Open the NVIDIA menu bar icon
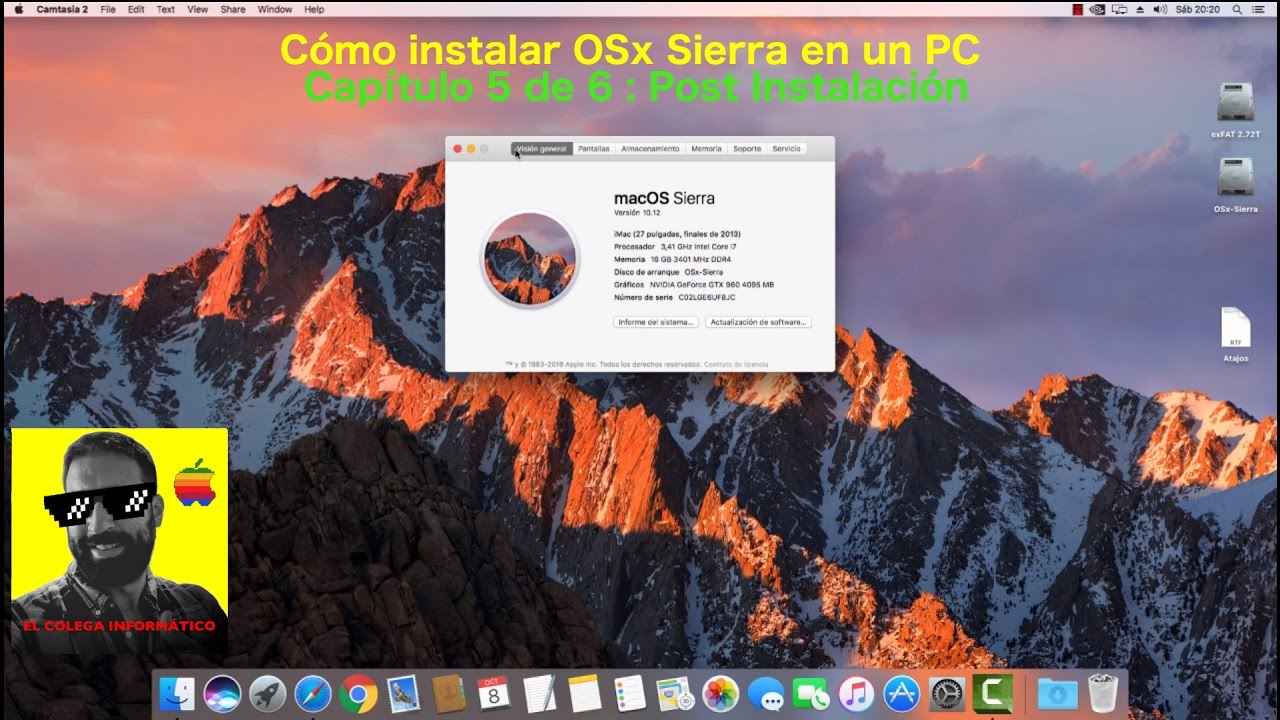Image resolution: width=1280 pixels, height=720 pixels. 1098,9
